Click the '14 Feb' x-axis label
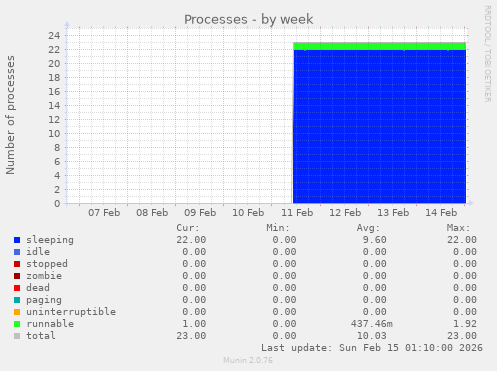Viewport: 497px width, 371px height. (x=441, y=213)
